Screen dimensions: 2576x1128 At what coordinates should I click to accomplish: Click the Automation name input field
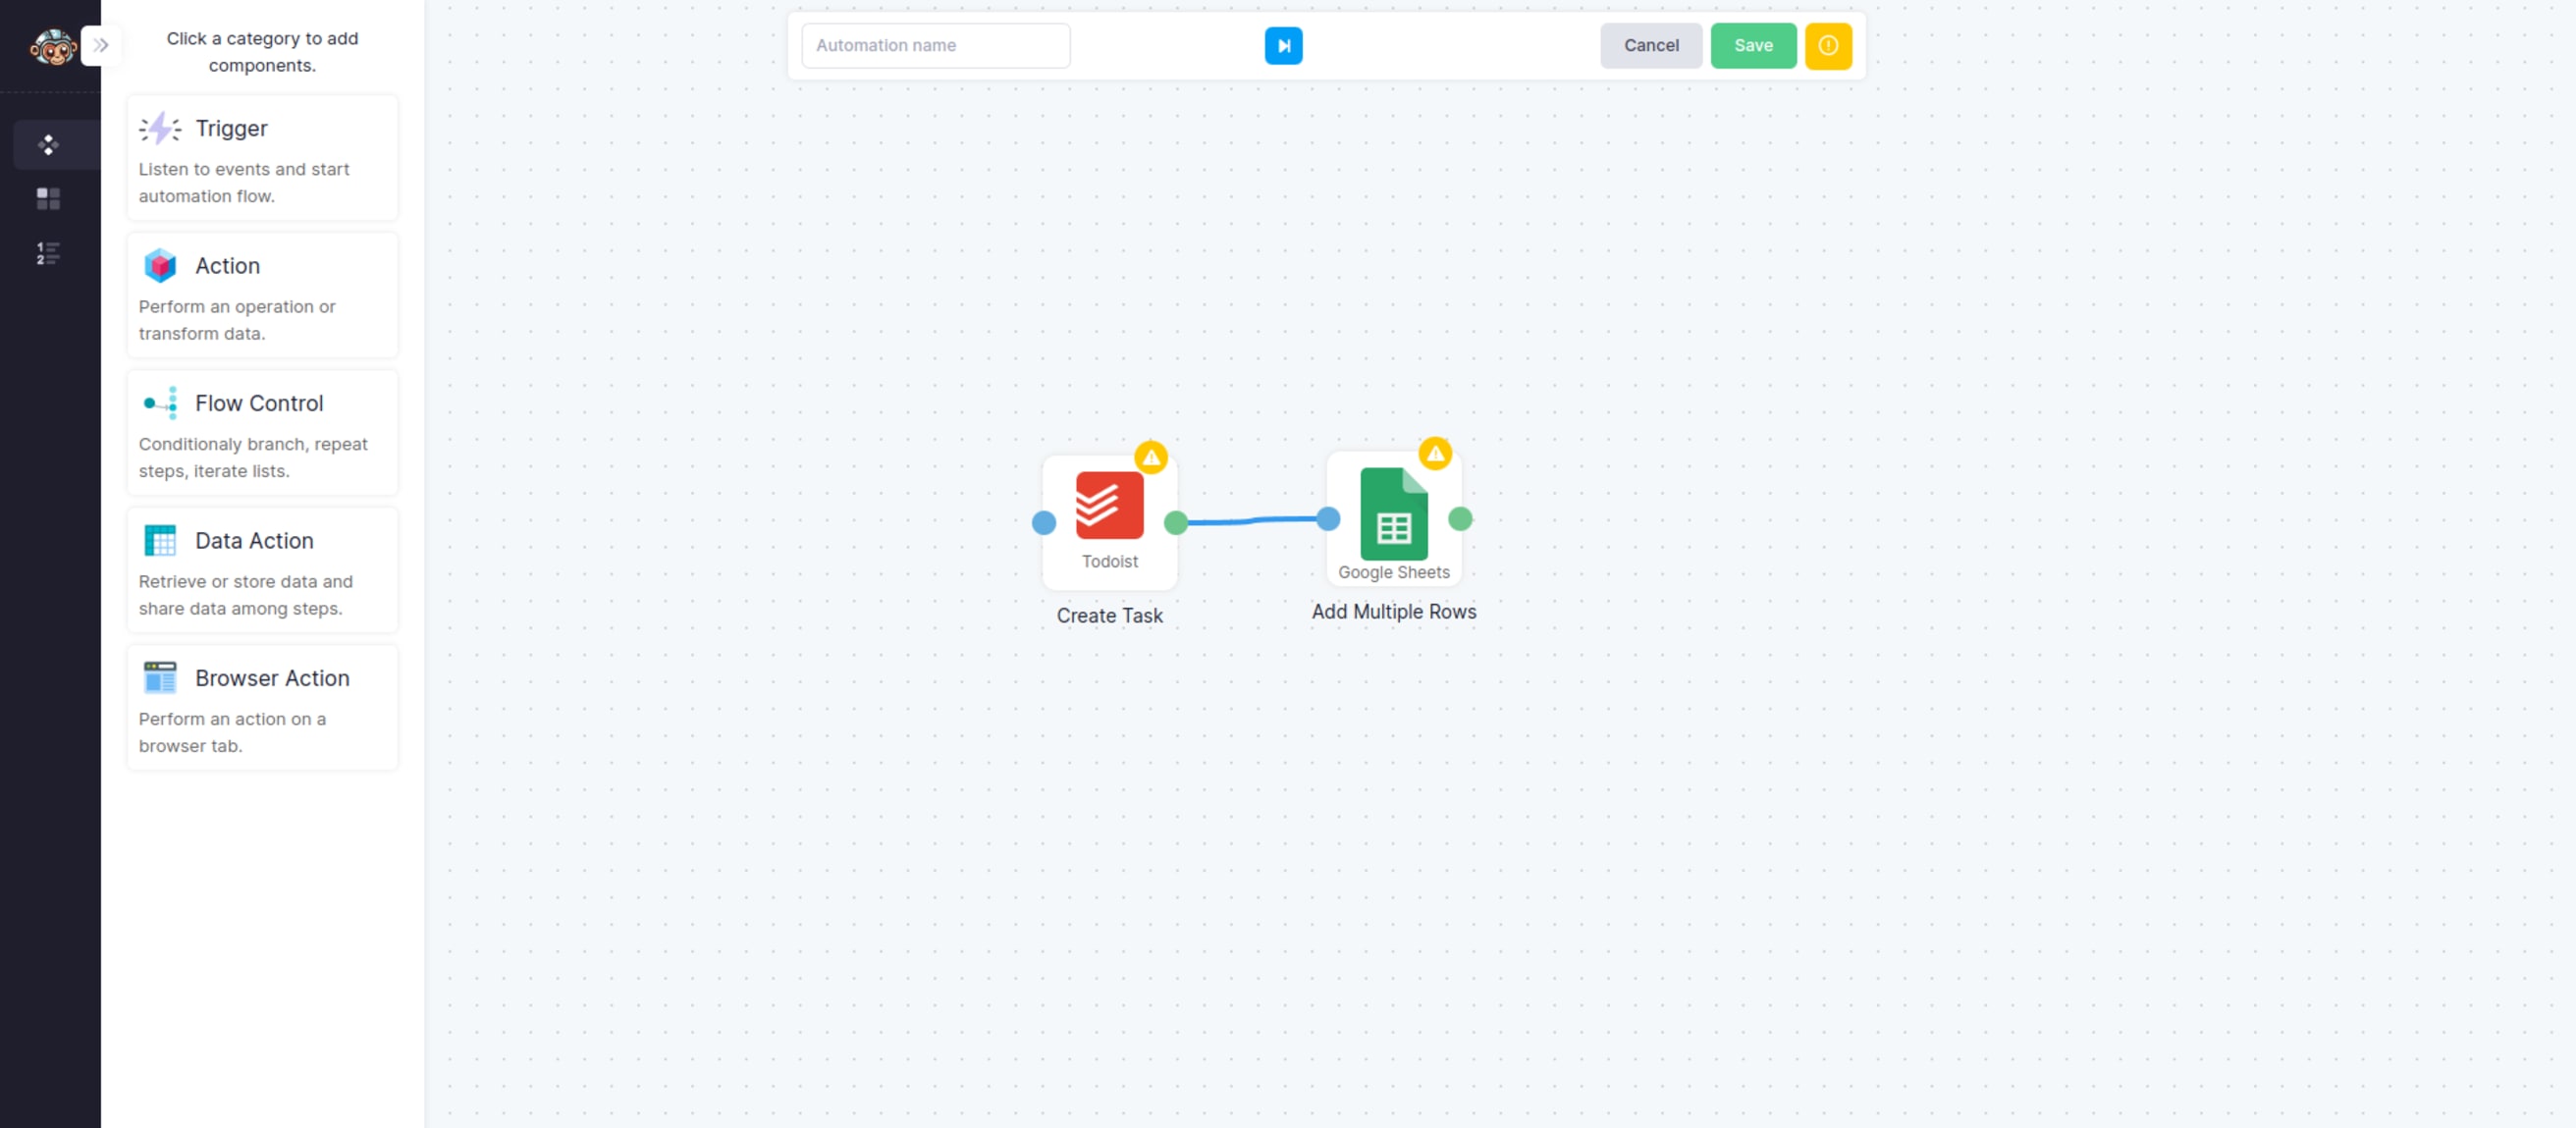point(935,45)
